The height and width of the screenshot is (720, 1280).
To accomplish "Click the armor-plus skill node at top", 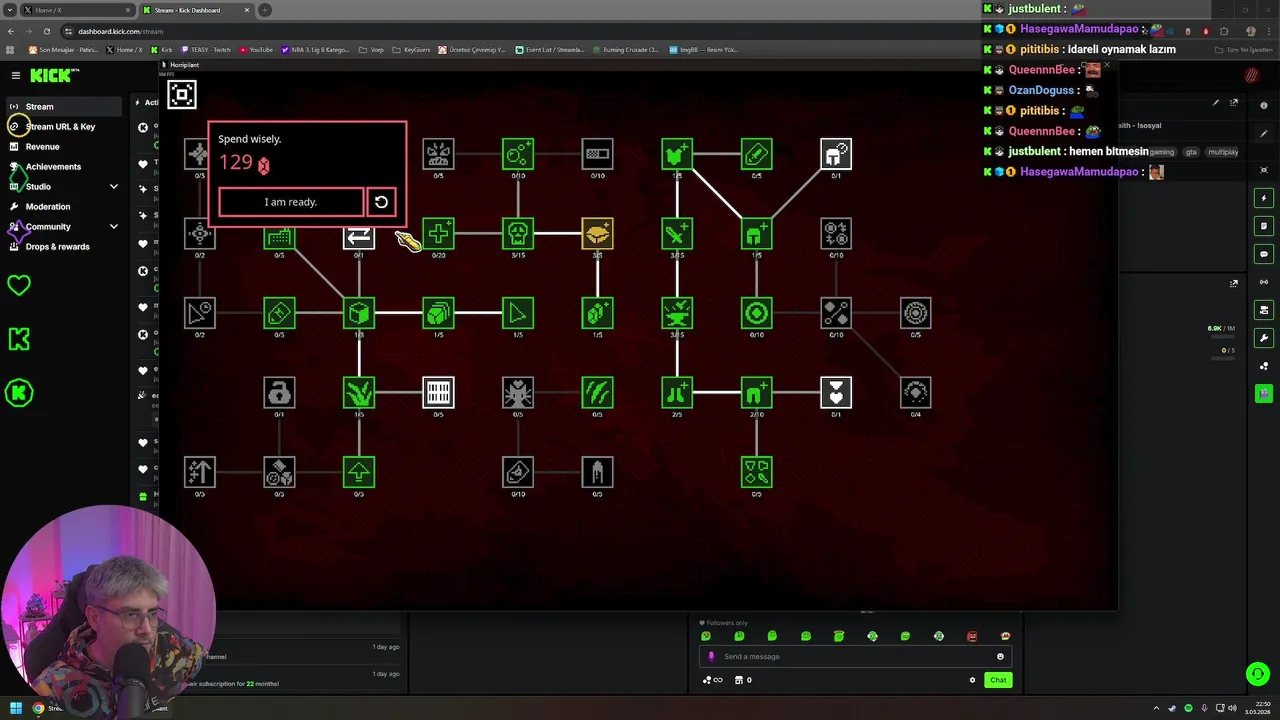I will (x=677, y=154).
